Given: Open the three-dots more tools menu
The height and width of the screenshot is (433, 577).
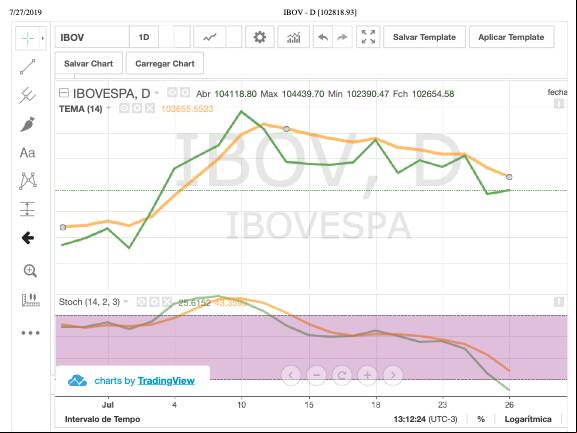Looking at the screenshot, I should (x=30, y=333).
